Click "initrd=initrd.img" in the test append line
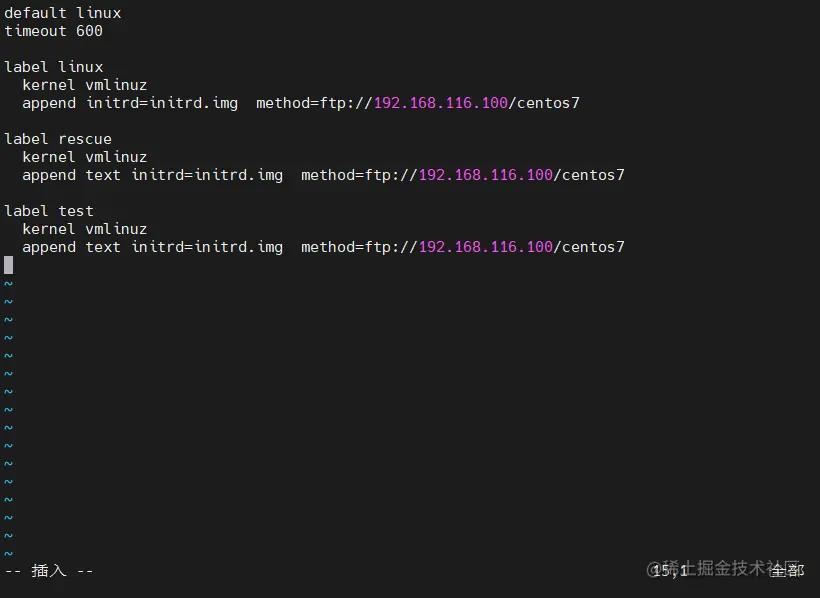Viewport: 820px width, 598px height. (207, 247)
